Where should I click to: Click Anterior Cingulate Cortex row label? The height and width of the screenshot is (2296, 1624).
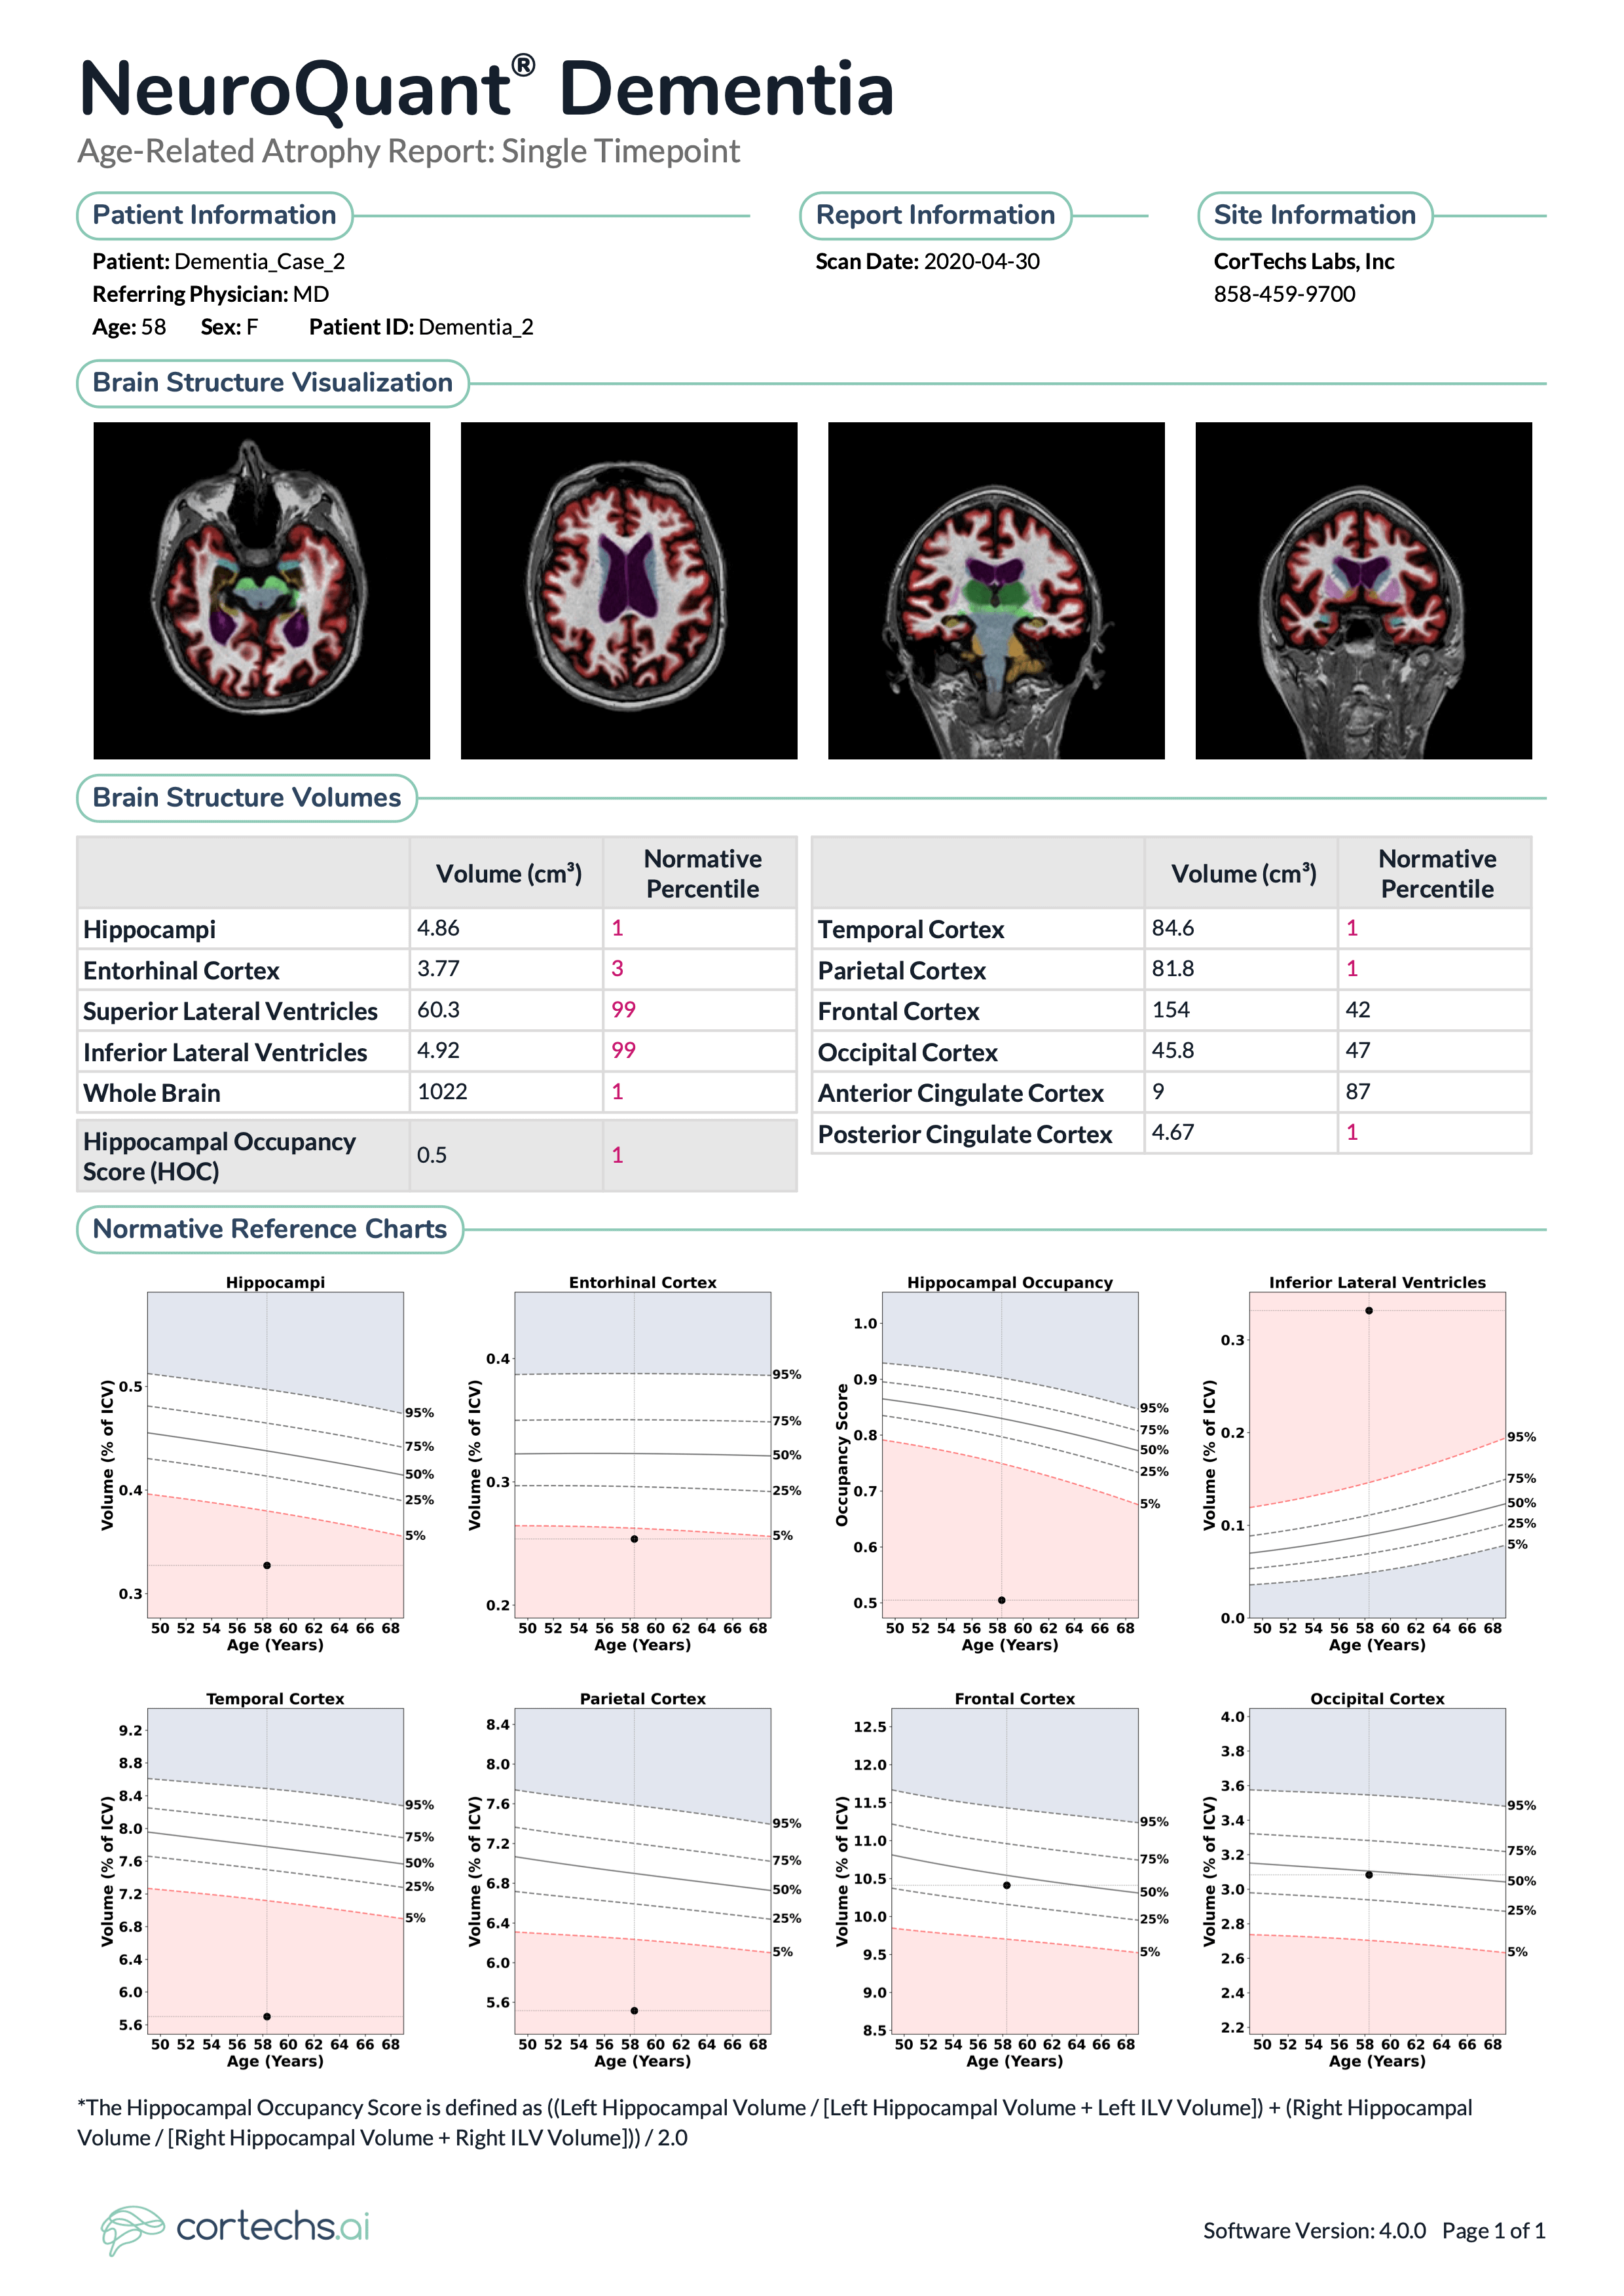tap(961, 1094)
